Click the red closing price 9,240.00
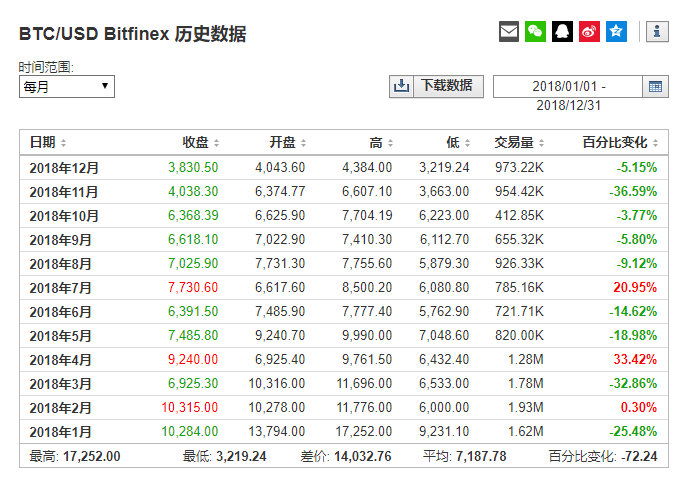681x487 pixels. pyautogui.click(x=193, y=359)
